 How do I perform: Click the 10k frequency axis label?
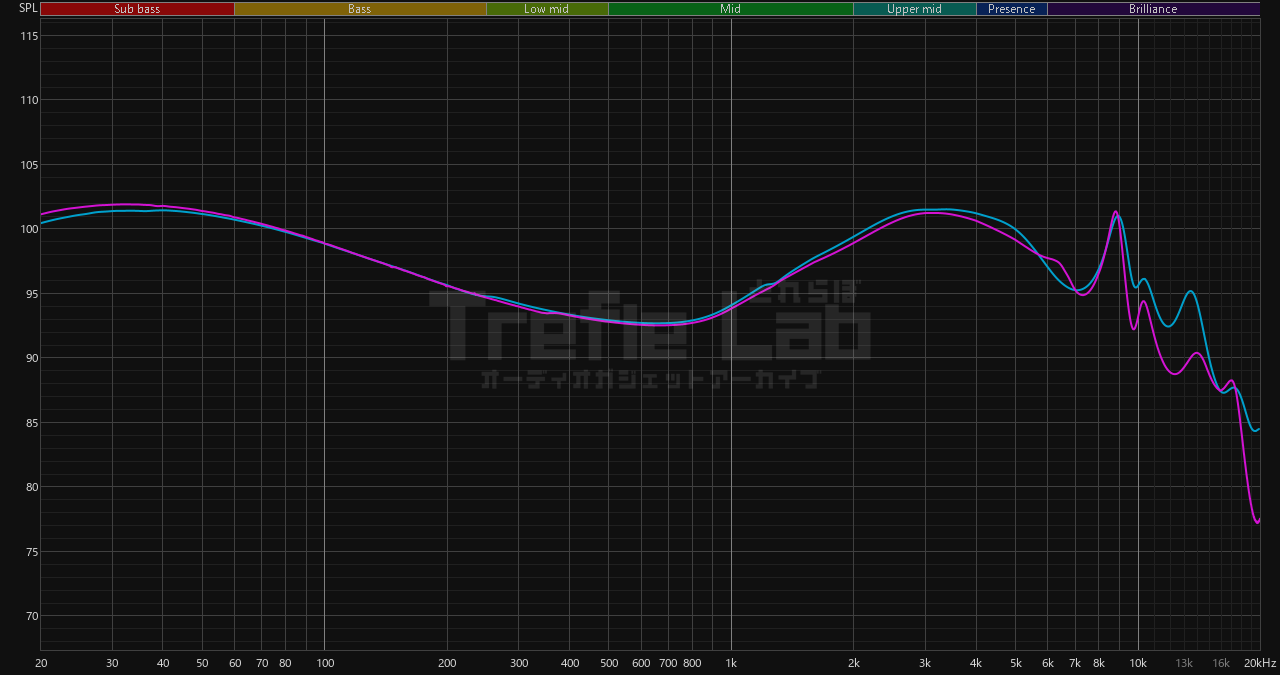1138,663
